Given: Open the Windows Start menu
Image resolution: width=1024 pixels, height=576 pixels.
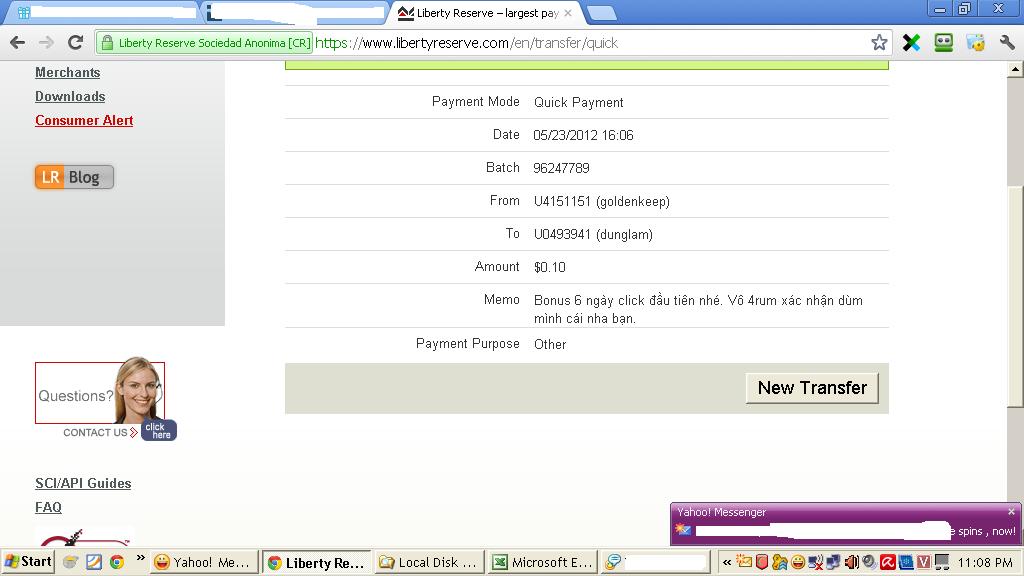Looking at the screenshot, I should point(28,562).
